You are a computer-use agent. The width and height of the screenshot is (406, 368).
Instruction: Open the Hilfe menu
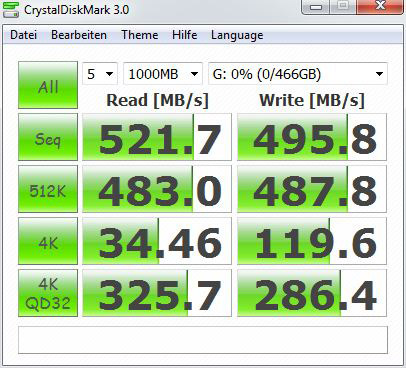184,35
